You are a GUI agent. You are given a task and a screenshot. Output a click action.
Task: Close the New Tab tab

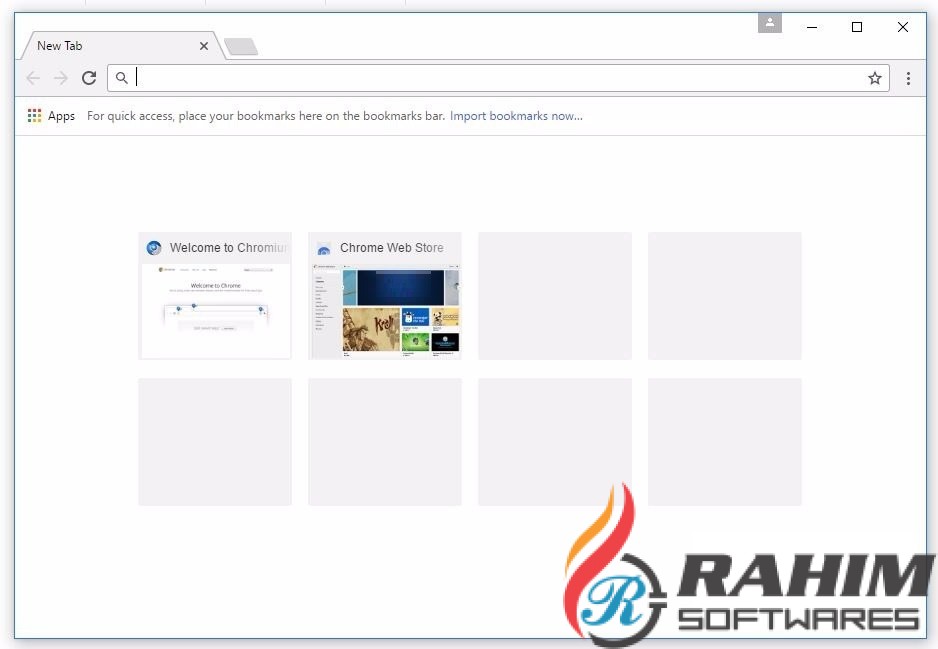[204, 46]
